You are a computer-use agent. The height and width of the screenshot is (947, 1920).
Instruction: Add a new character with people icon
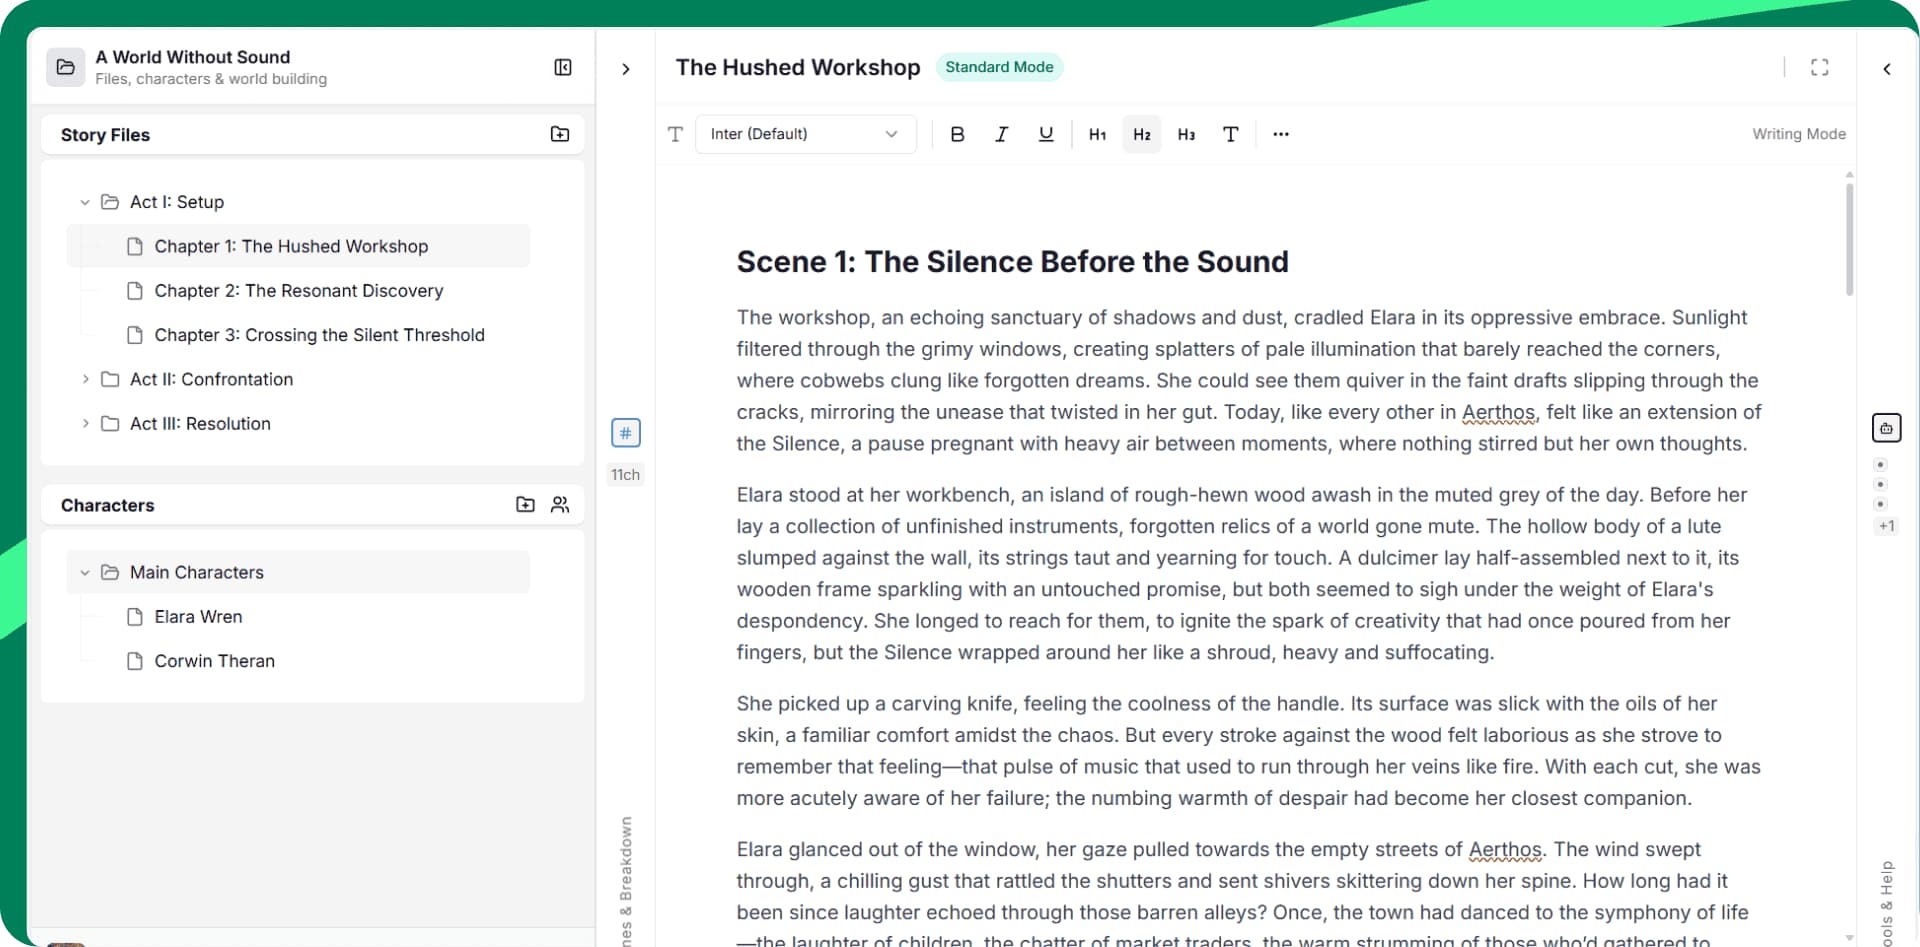pyautogui.click(x=560, y=505)
